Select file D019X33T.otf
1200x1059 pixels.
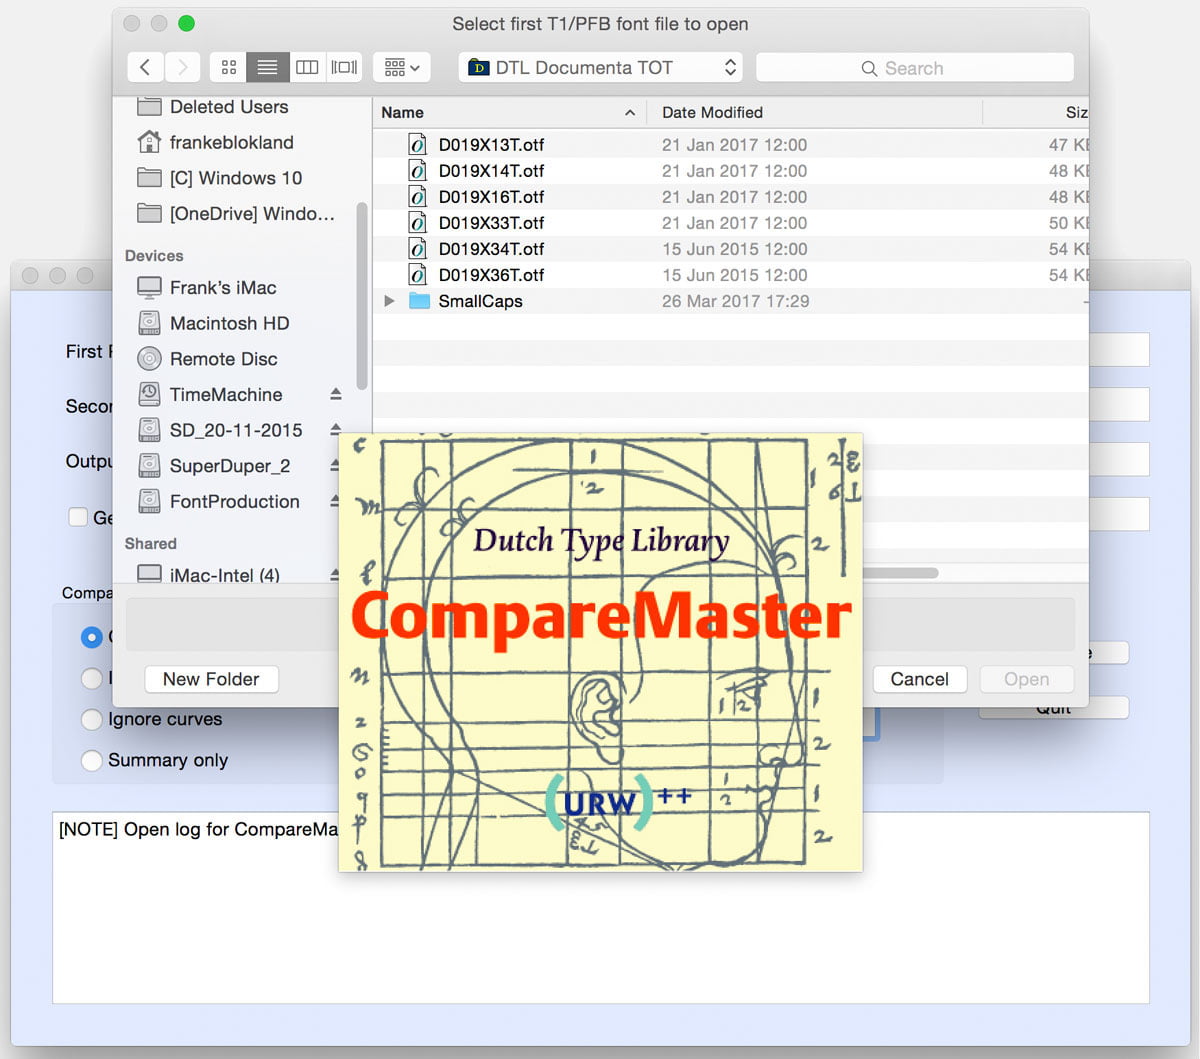tap(730, 223)
